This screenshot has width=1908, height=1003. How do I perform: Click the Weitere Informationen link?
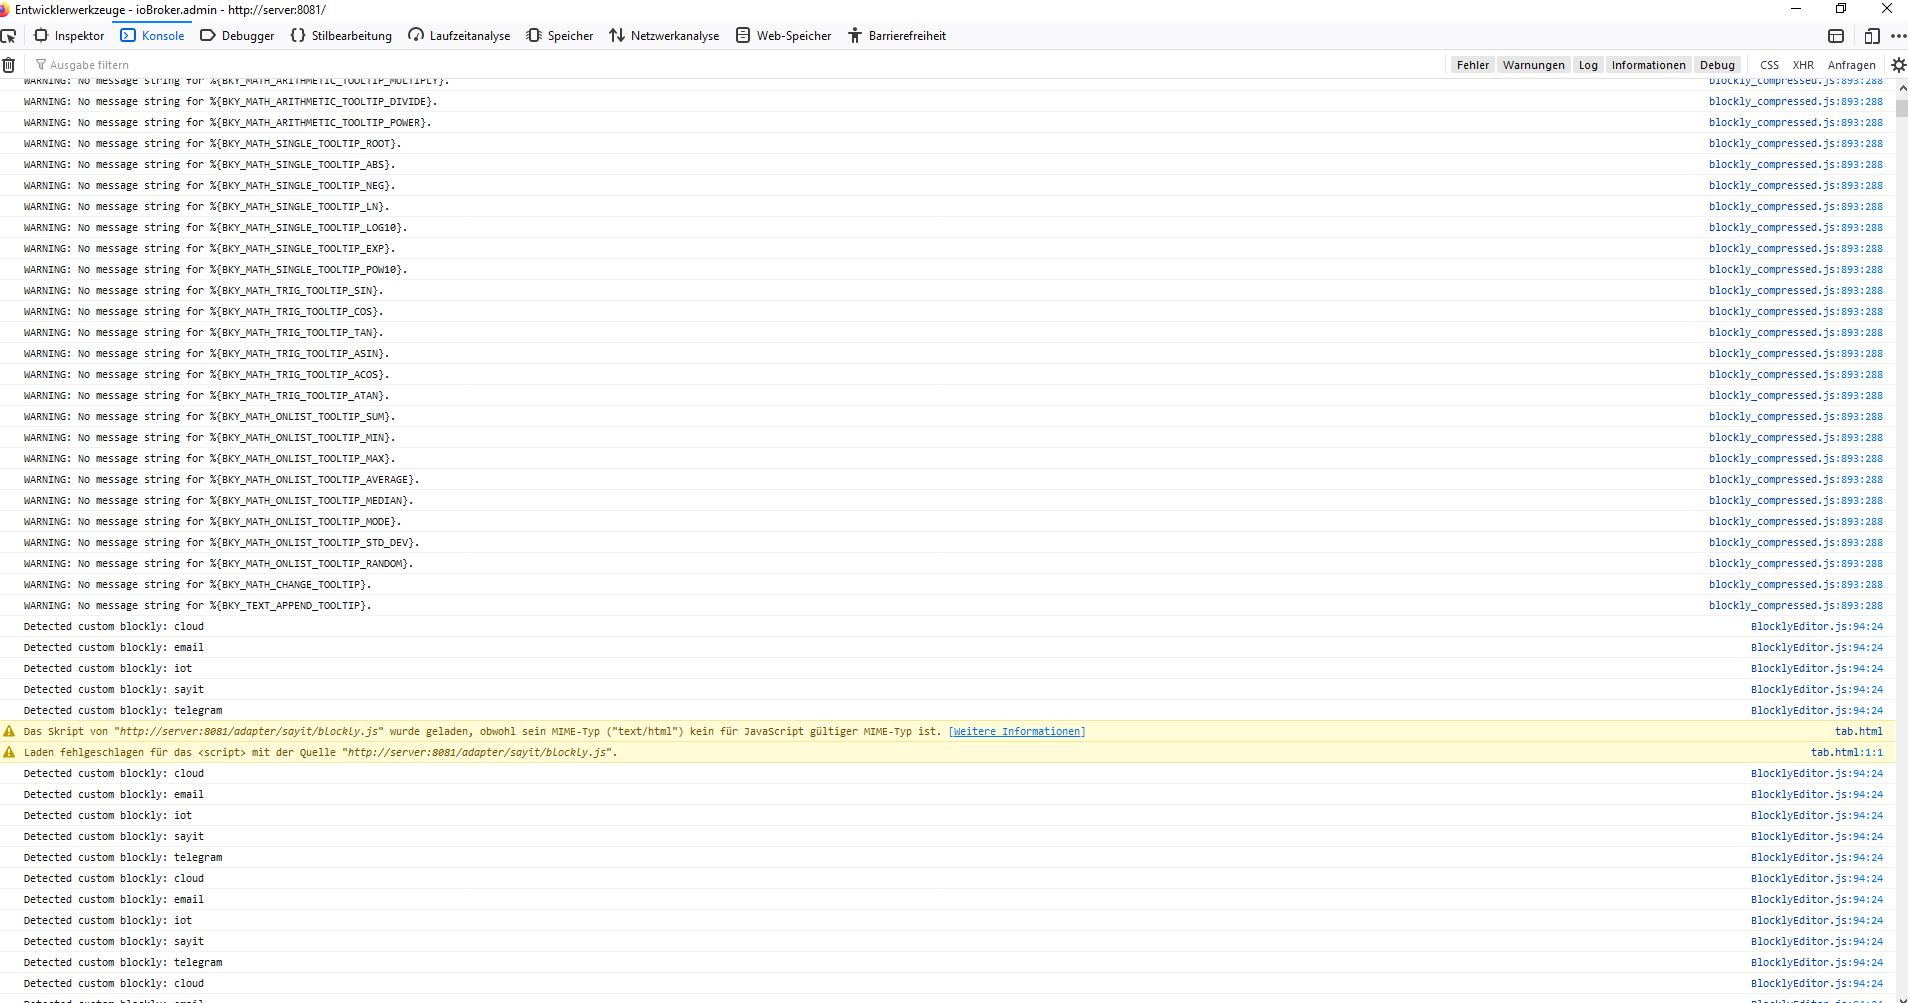(1016, 731)
